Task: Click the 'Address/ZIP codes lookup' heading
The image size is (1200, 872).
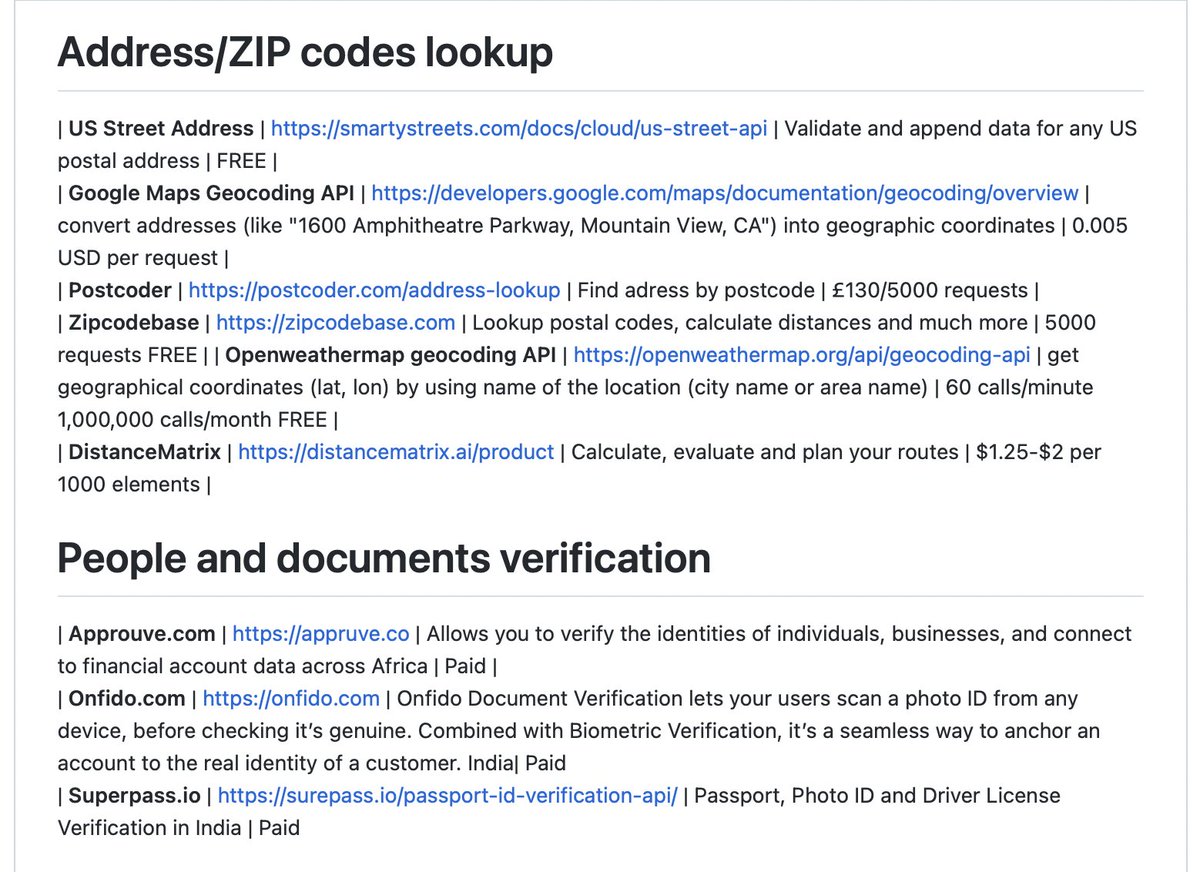Action: click(x=305, y=52)
